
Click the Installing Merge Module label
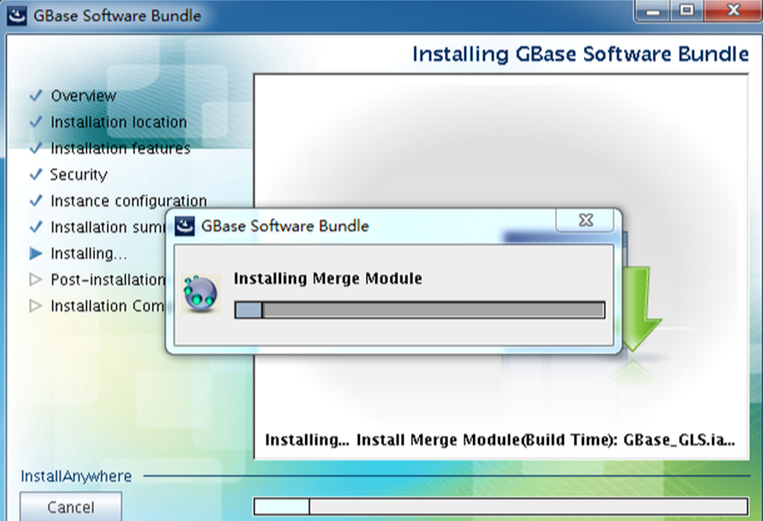coord(327,279)
